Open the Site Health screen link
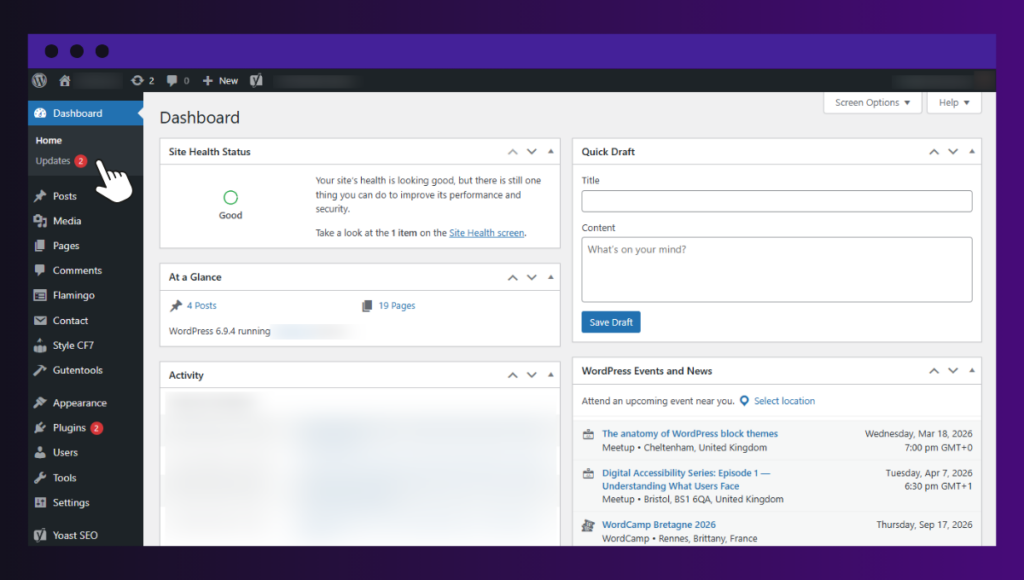 pyautogui.click(x=487, y=232)
